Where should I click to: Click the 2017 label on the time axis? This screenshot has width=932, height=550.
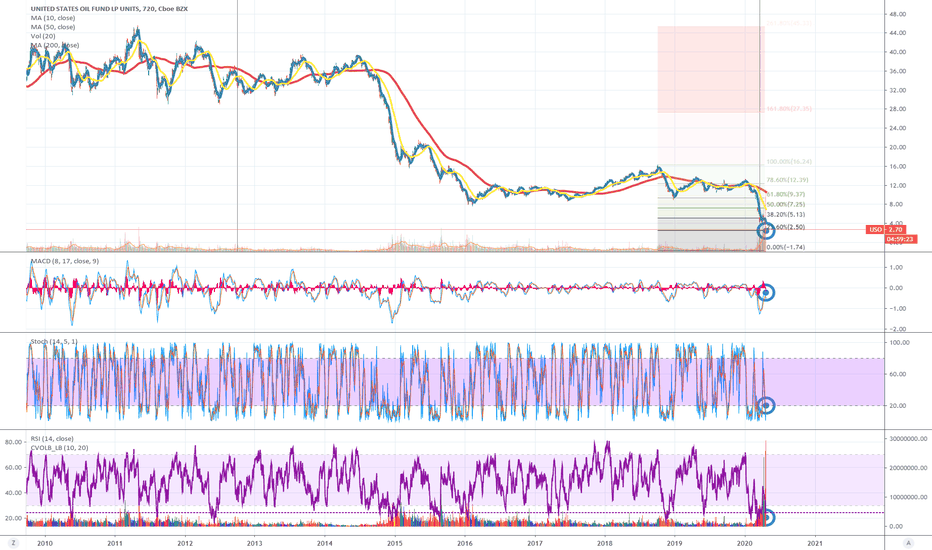coord(535,543)
